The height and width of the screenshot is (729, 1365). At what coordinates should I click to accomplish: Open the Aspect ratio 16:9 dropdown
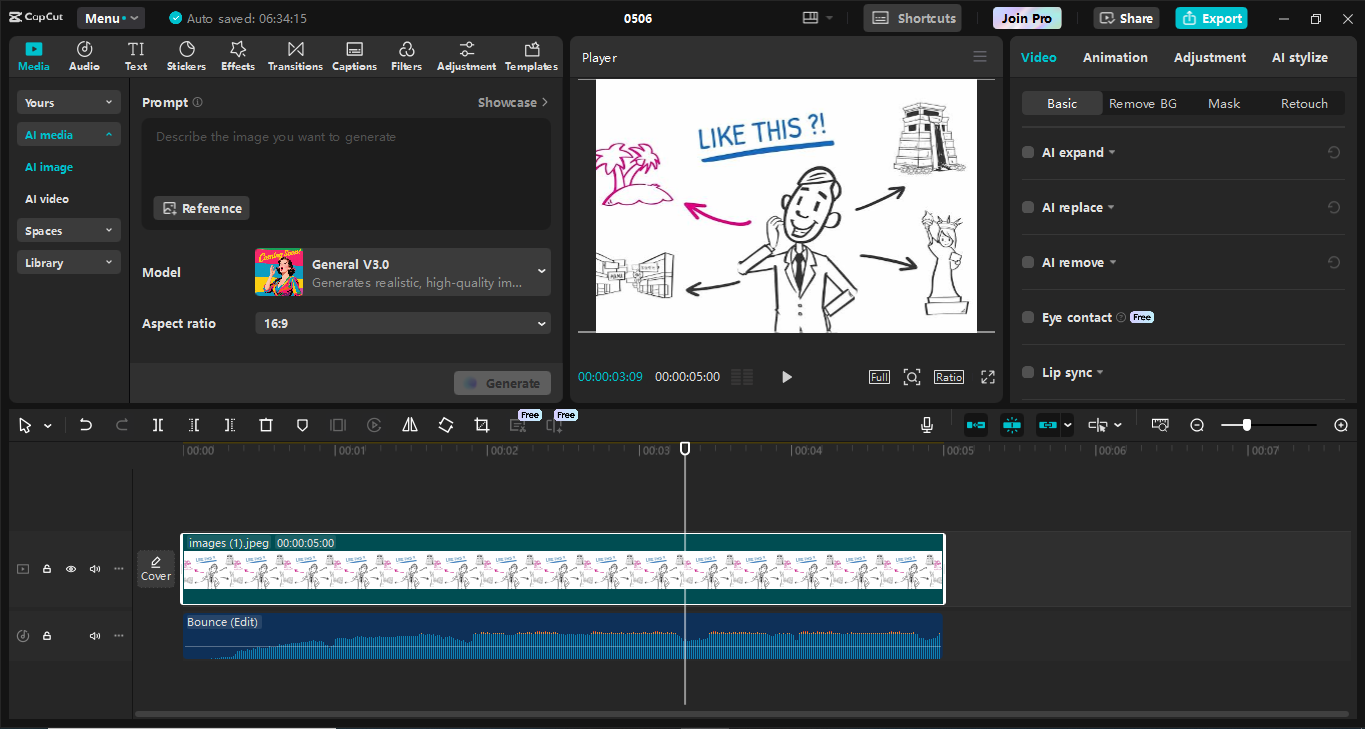pyautogui.click(x=402, y=323)
